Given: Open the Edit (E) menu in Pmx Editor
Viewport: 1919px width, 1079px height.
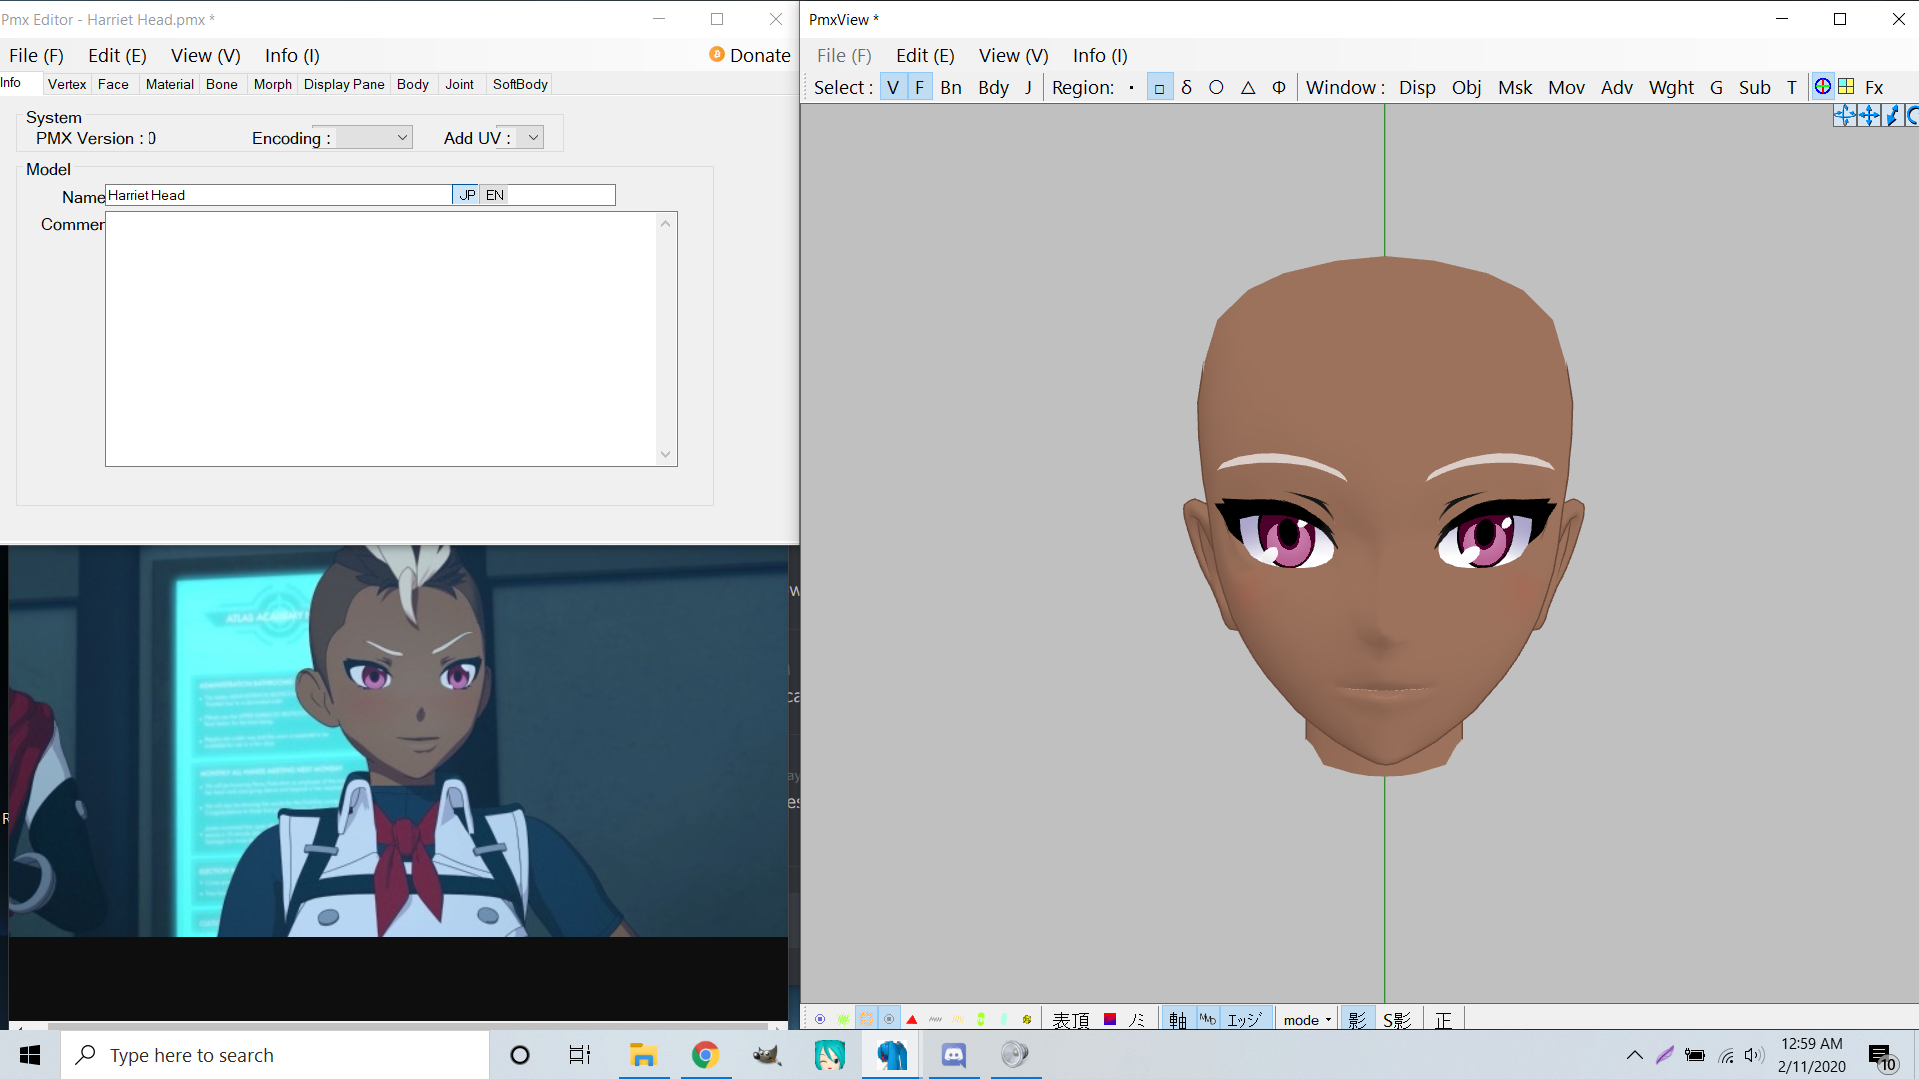Looking at the screenshot, I should point(117,56).
